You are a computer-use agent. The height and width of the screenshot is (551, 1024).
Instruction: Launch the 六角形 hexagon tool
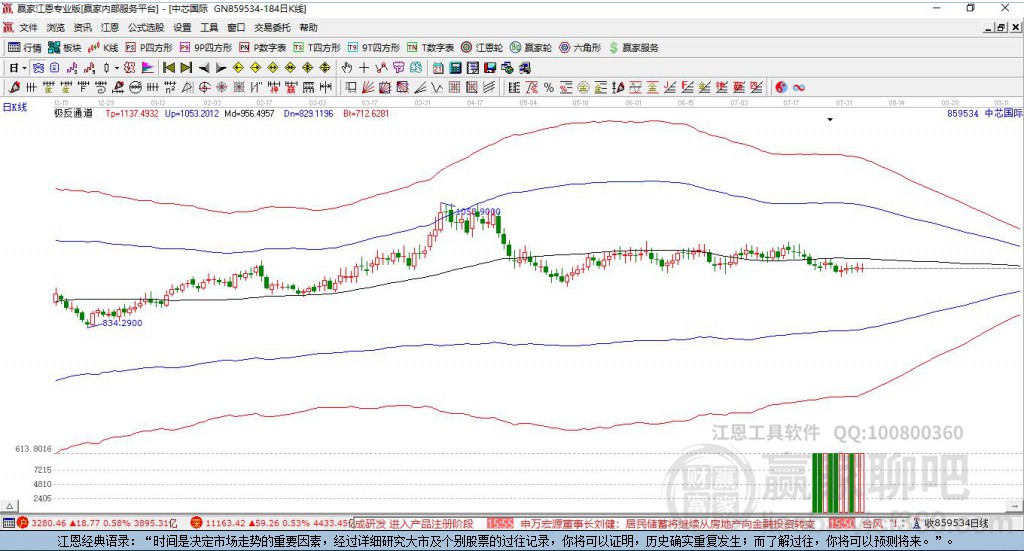coord(585,47)
